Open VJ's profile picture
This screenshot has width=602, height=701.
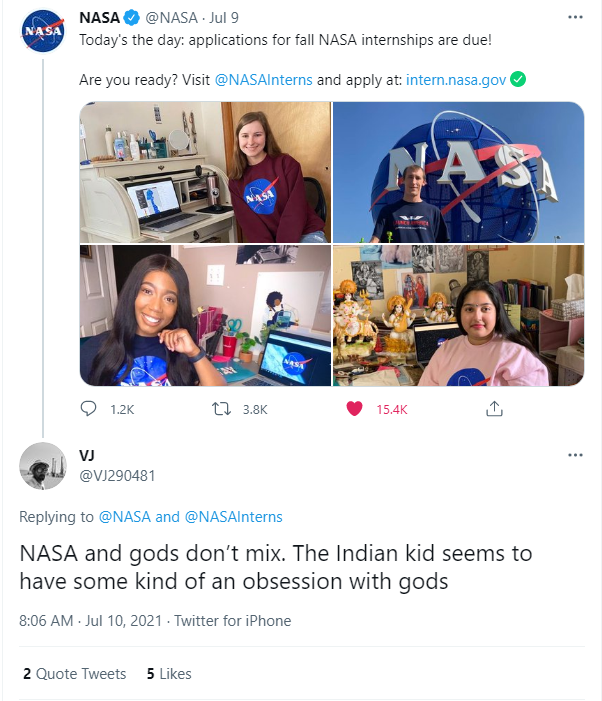(x=43, y=466)
